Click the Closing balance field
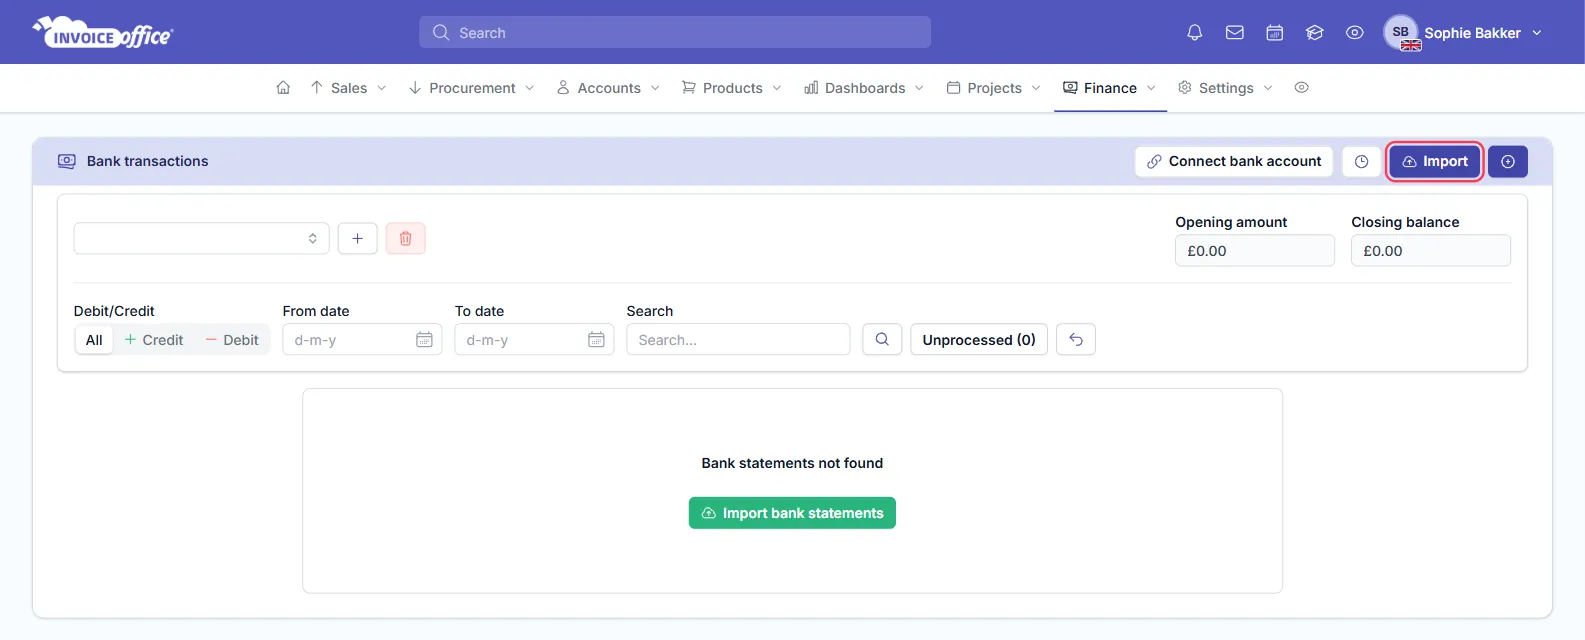 tap(1431, 250)
